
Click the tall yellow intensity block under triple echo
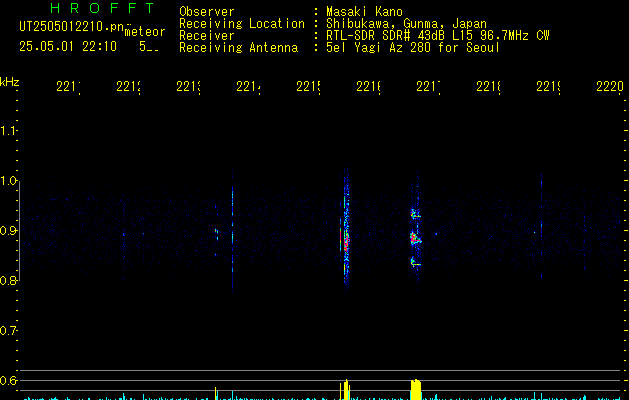(x=416, y=390)
